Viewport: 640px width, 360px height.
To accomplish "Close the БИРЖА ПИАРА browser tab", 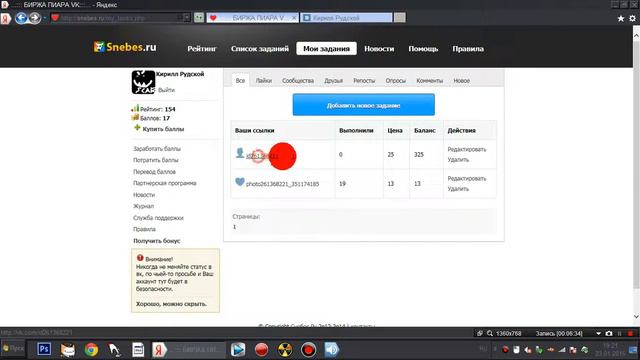I will [x=293, y=18].
